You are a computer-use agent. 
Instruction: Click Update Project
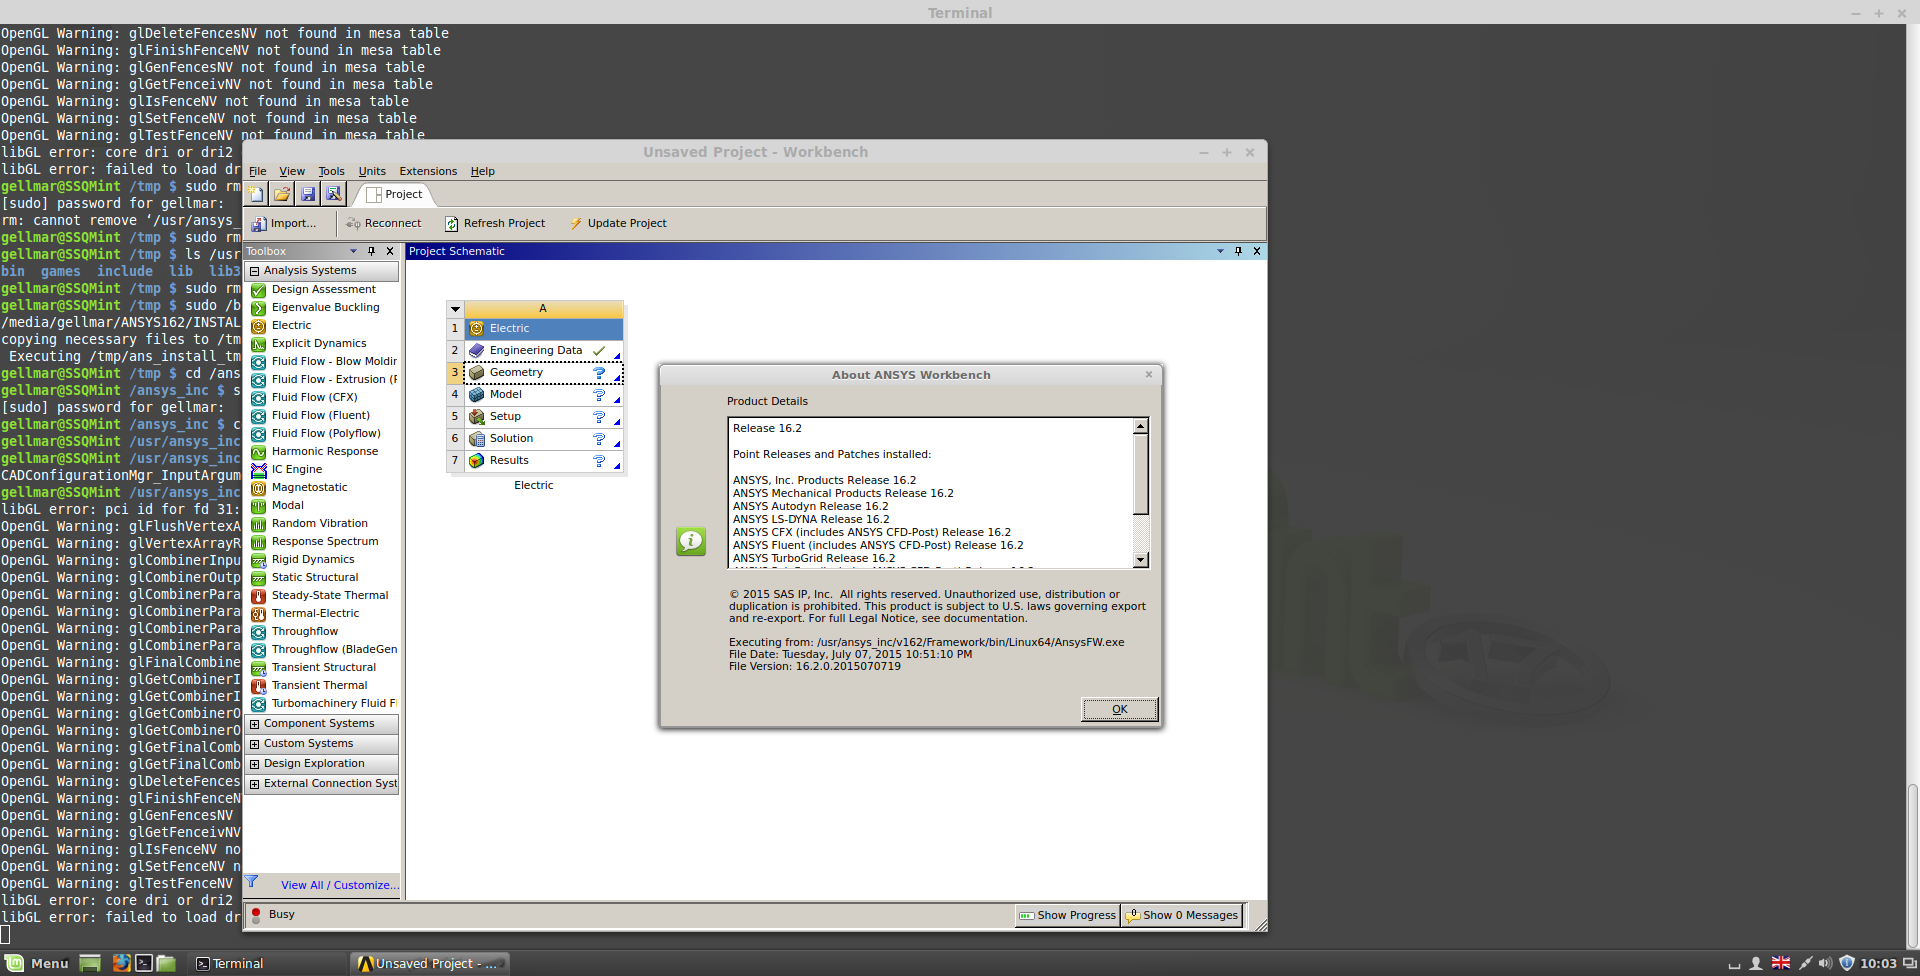pyautogui.click(x=618, y=223)
